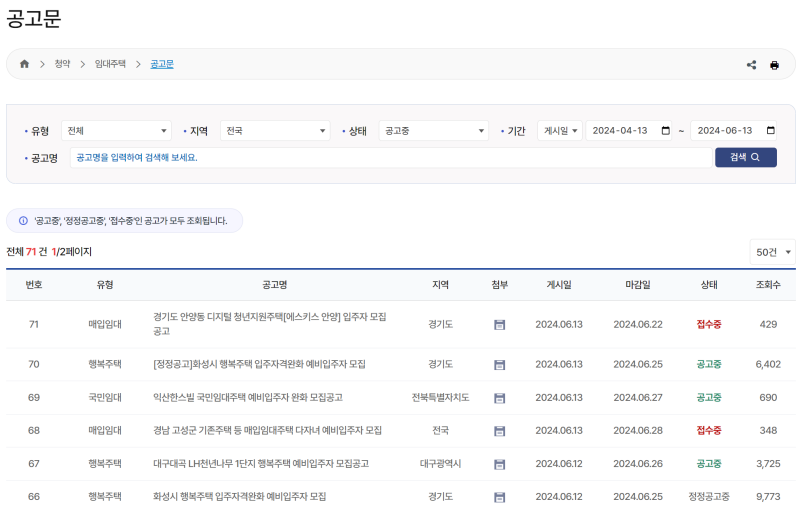Click the 첨부 column header
Image resolution: width=800 pixels, height=509 pixels.
tap(499, 285)
